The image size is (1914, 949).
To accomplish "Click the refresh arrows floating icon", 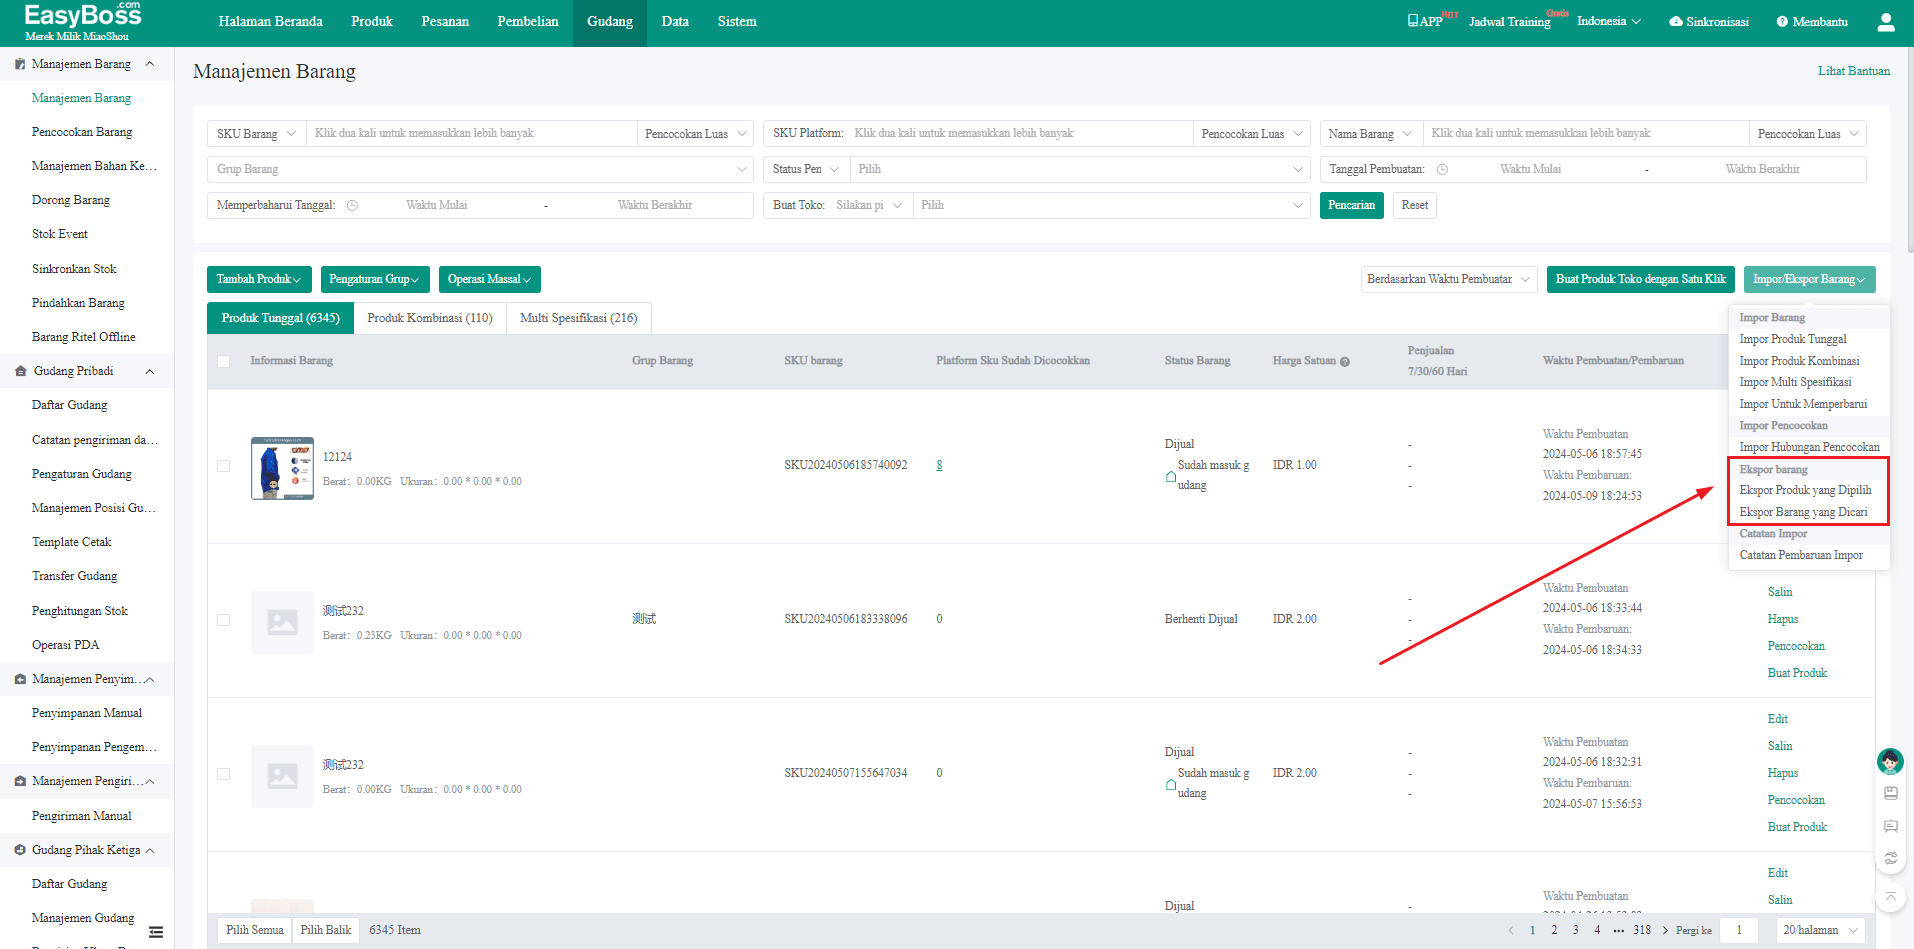I will click(x=1890, y=858).
